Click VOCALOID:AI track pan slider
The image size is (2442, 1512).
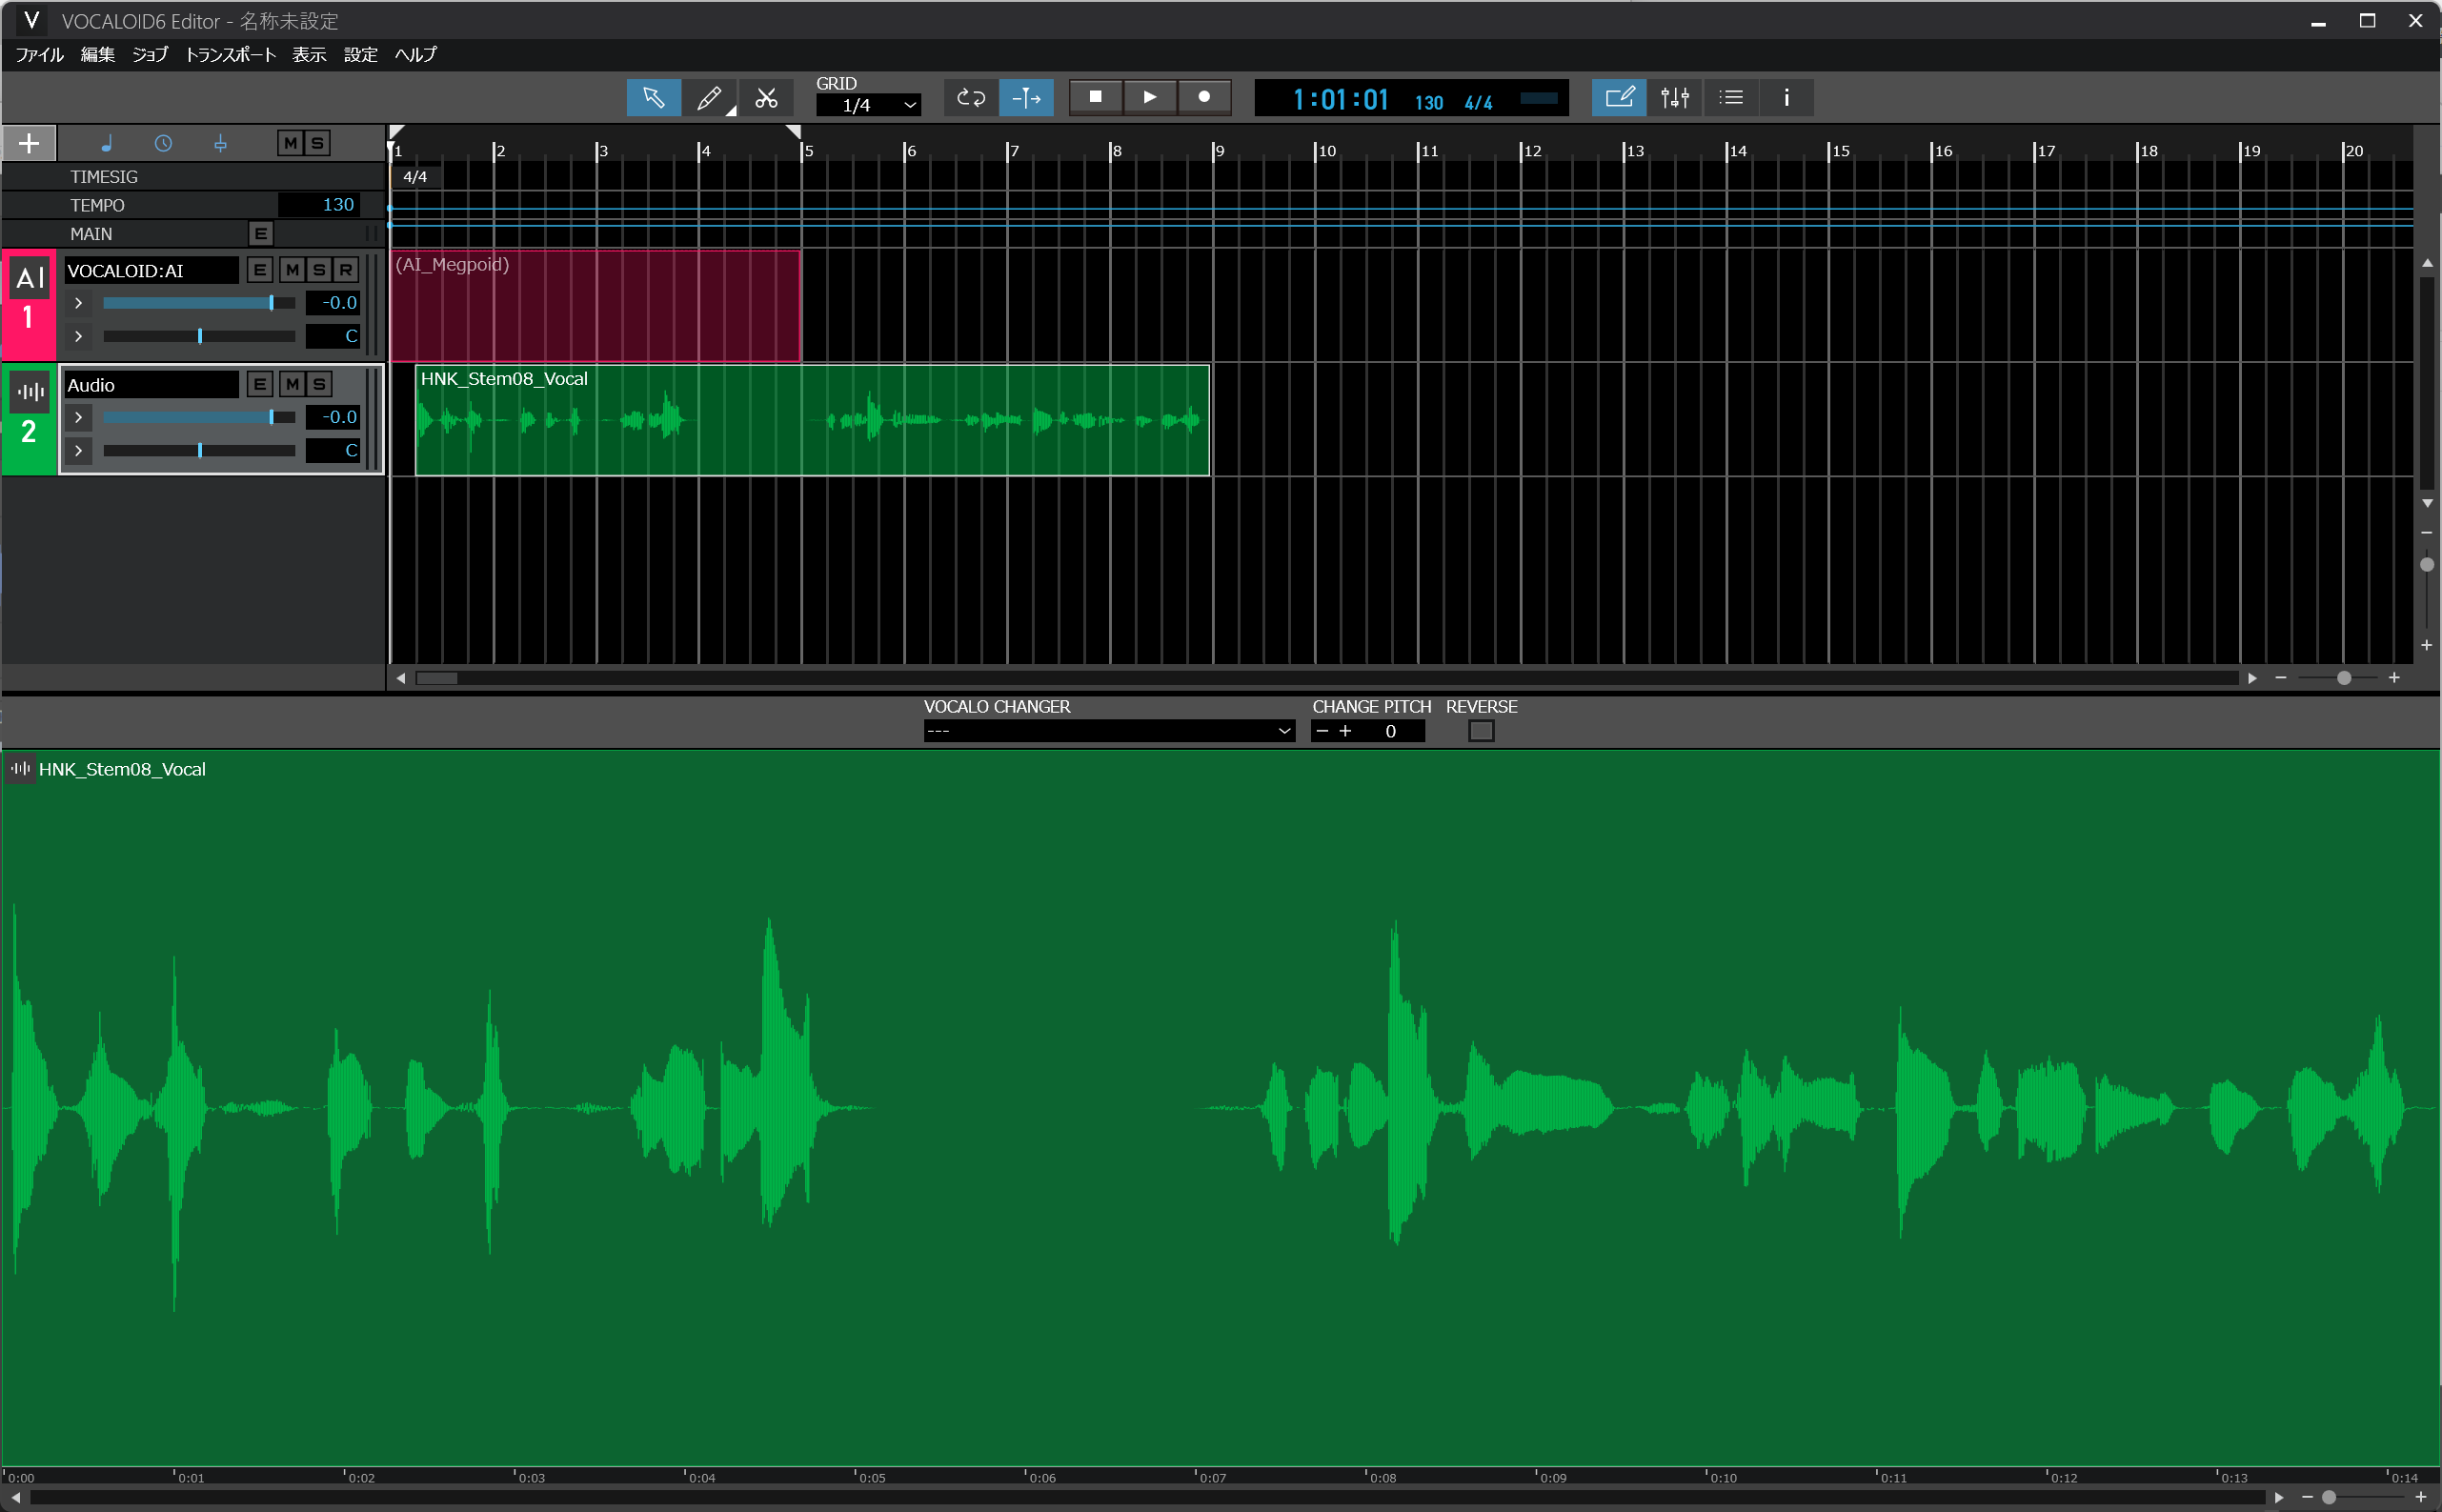click(199, 336)
